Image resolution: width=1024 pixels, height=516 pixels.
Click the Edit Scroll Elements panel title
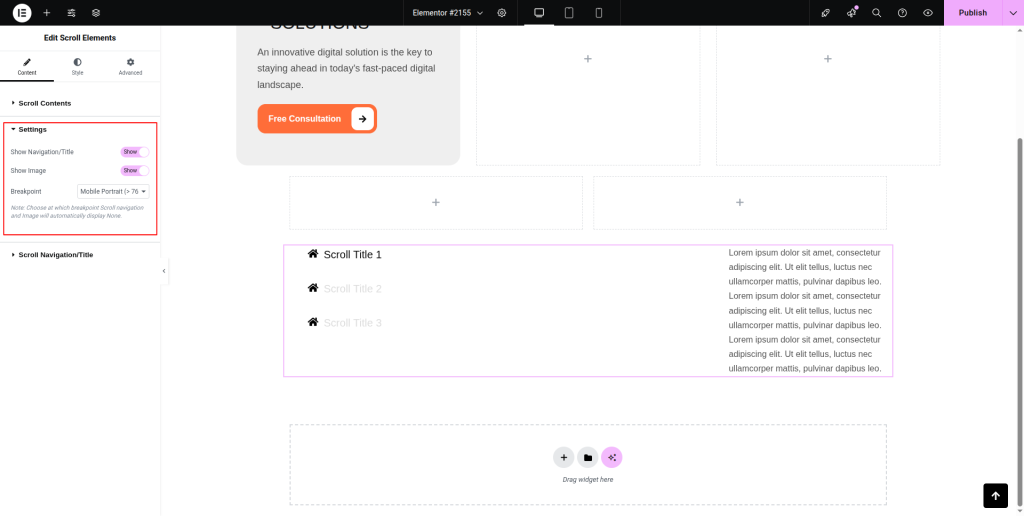[80, 38]
